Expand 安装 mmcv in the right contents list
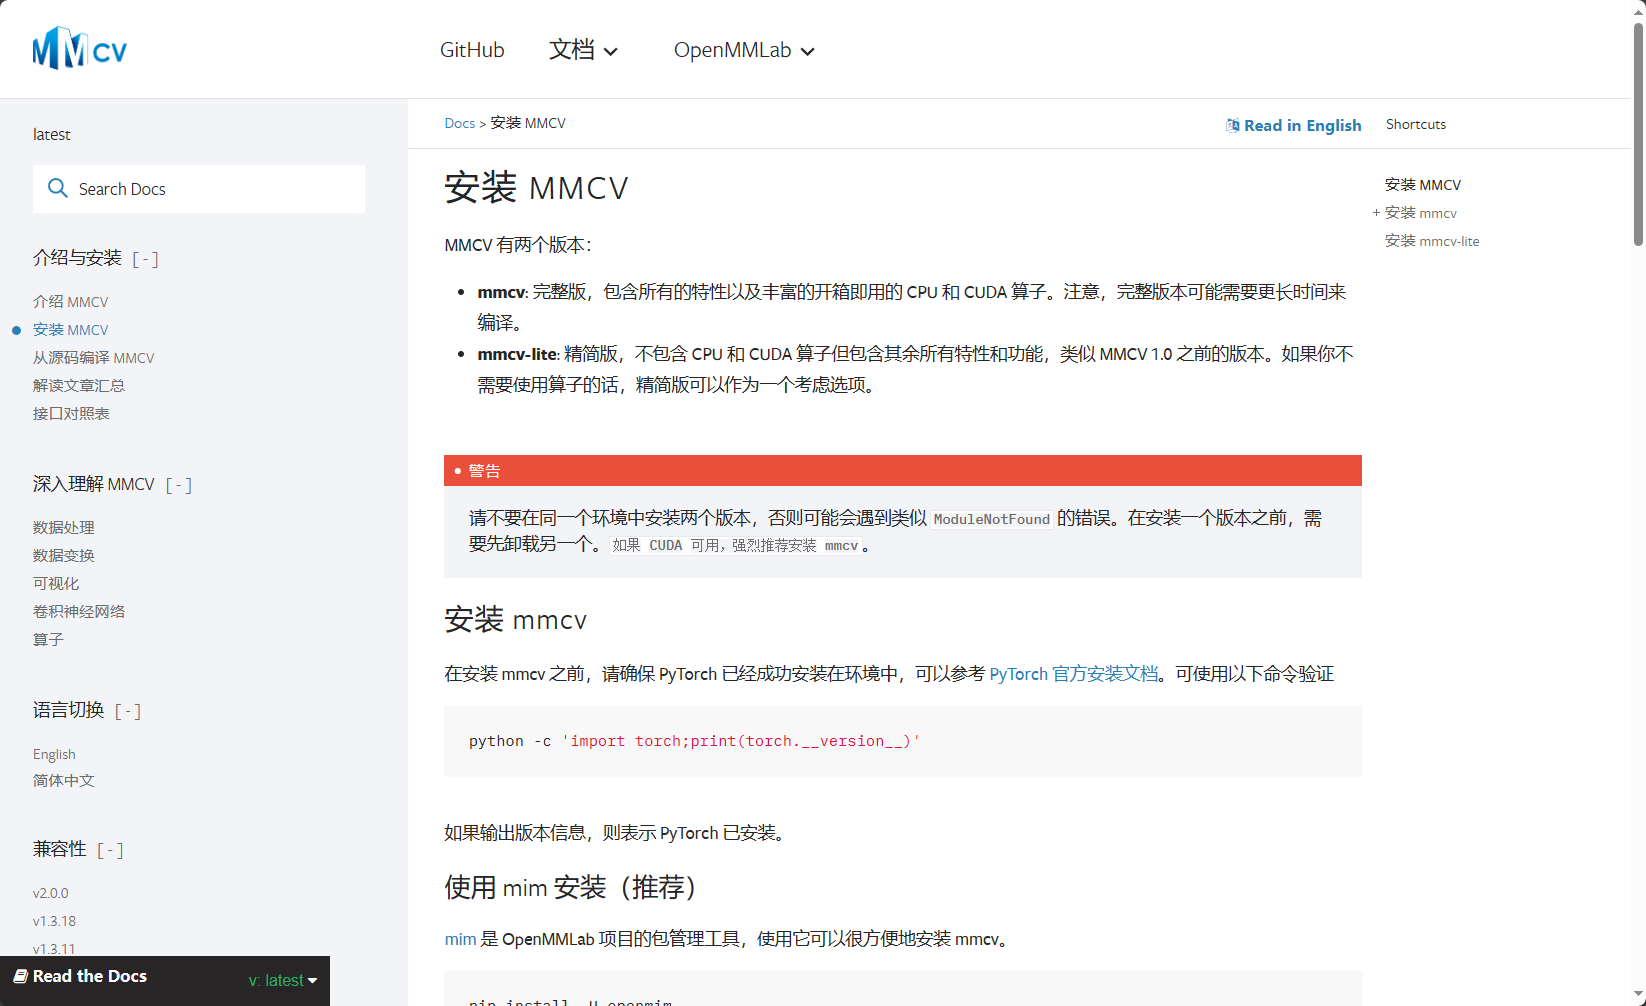 1376,213
